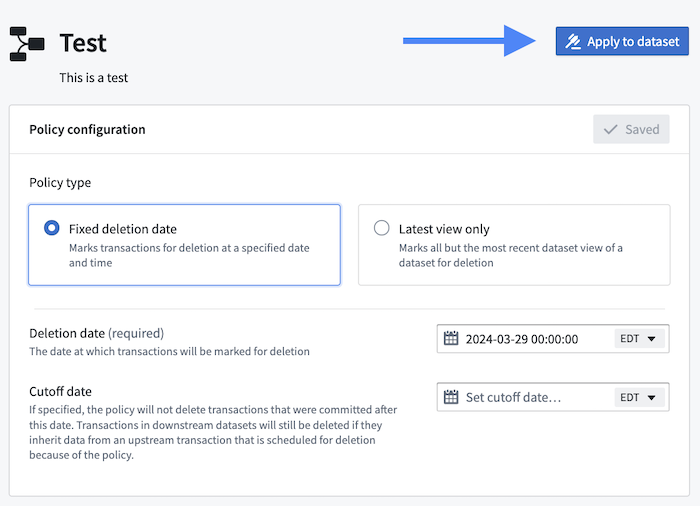Click the Saved status button

click(631, 129)
